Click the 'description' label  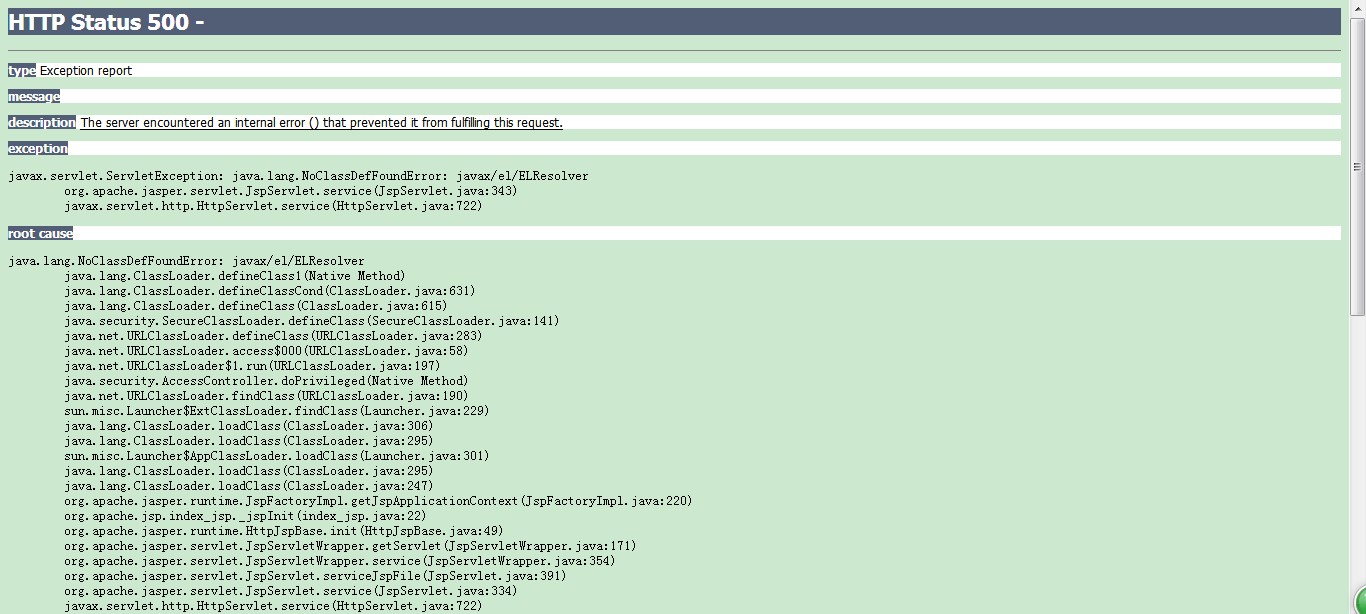point(41,122)
